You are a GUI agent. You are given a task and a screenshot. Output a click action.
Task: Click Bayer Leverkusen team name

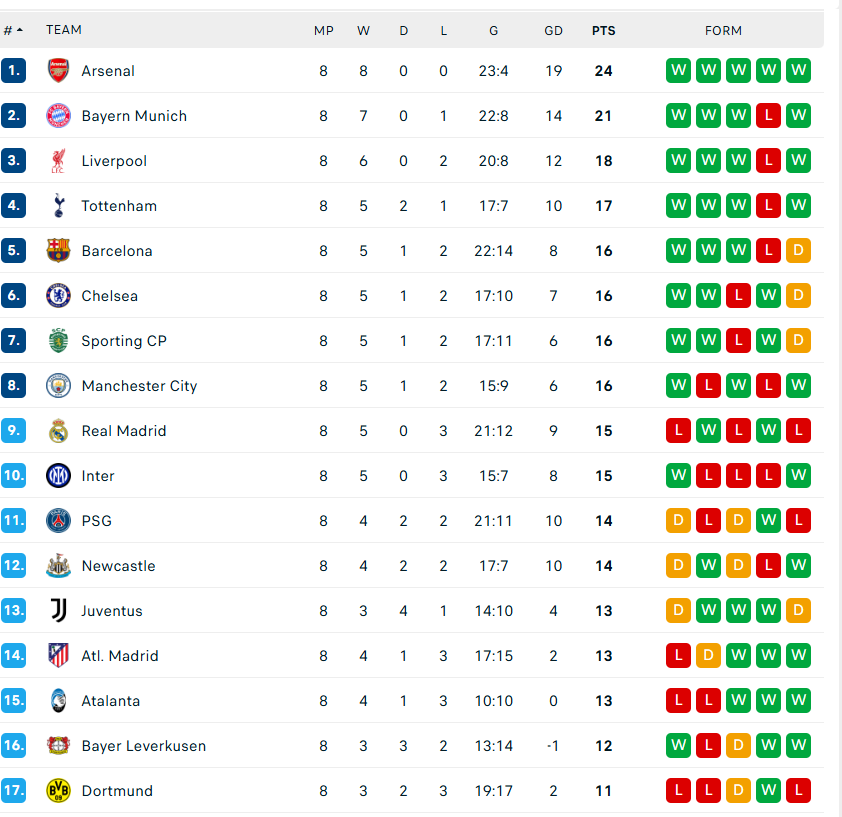tap(143, 746)
